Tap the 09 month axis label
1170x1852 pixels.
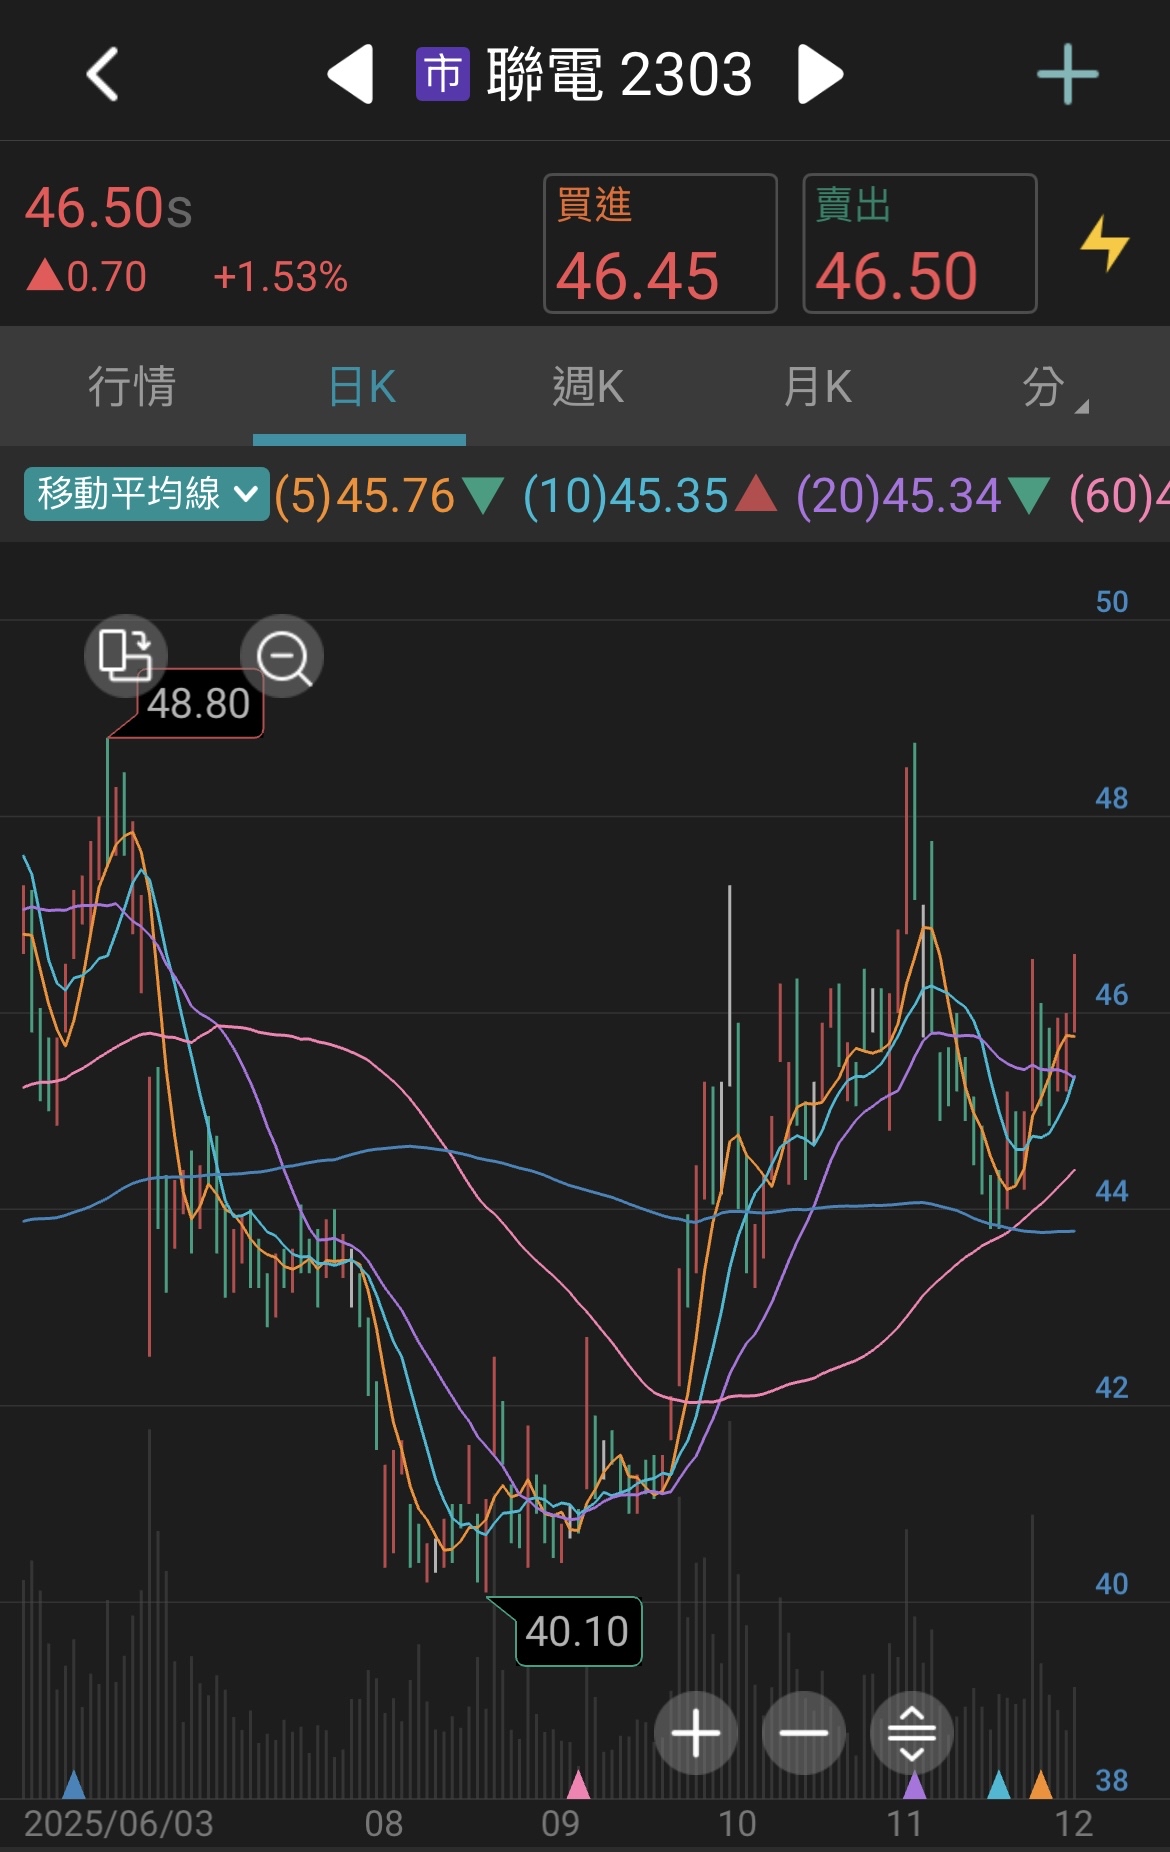tap(560, 1824)
